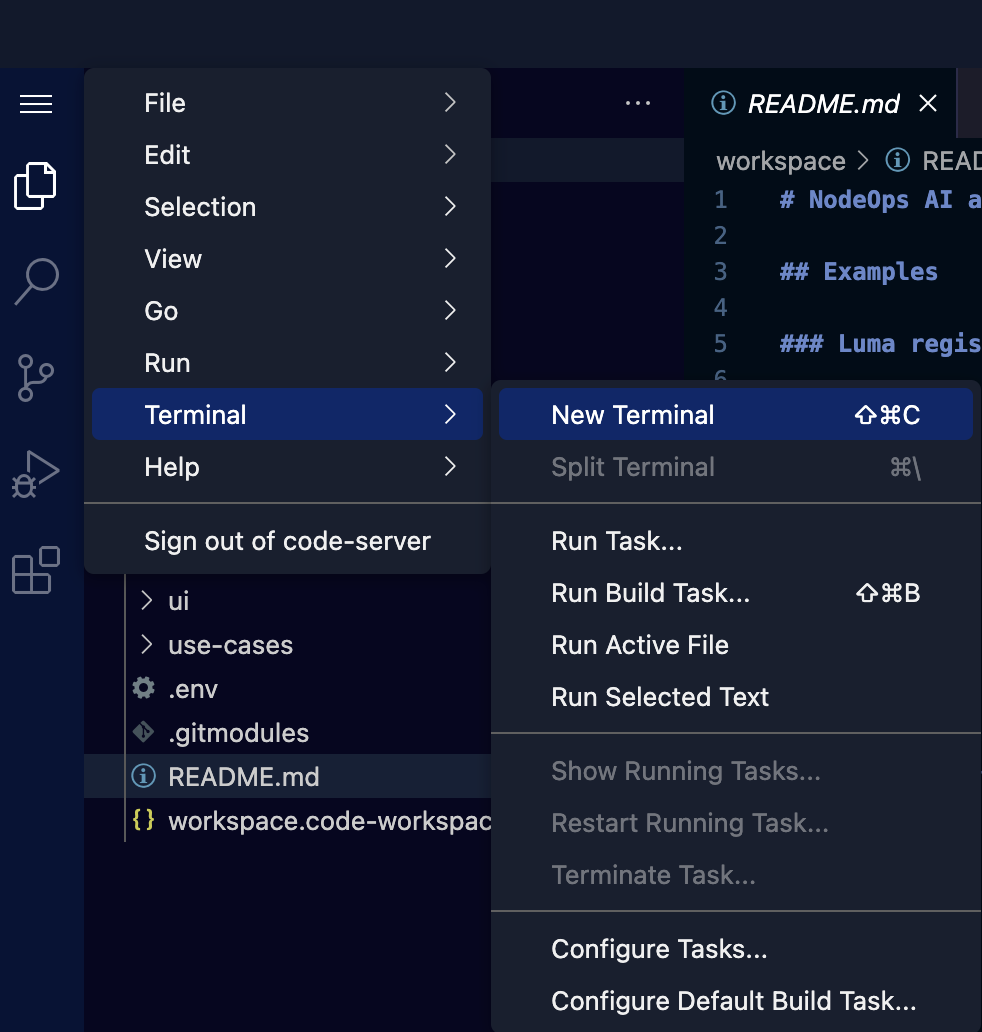The height and width of the screenshot is (1032, 982).
Task: Select the README.md file in the explorer
Action: point(245,776)
